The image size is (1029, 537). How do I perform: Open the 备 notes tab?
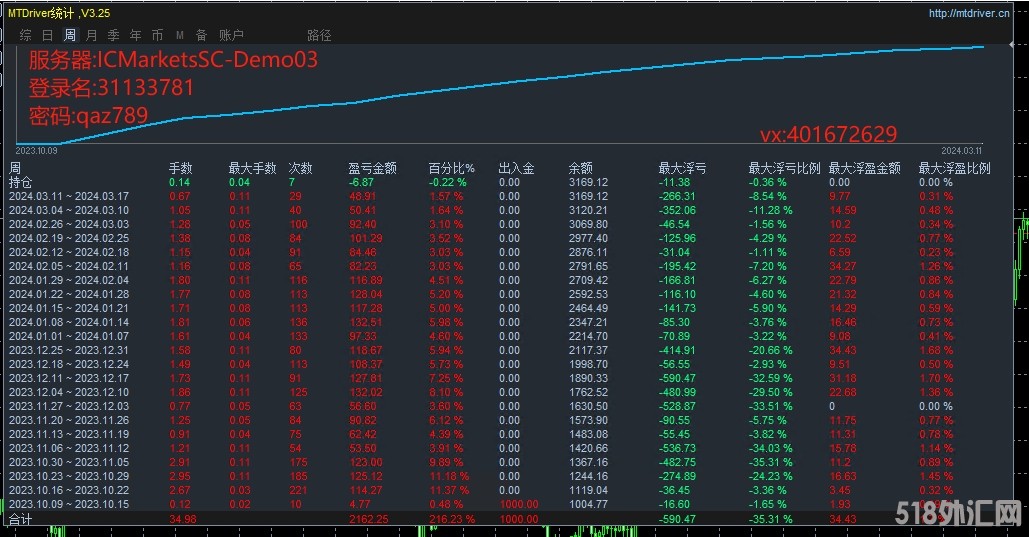(201, 35)
